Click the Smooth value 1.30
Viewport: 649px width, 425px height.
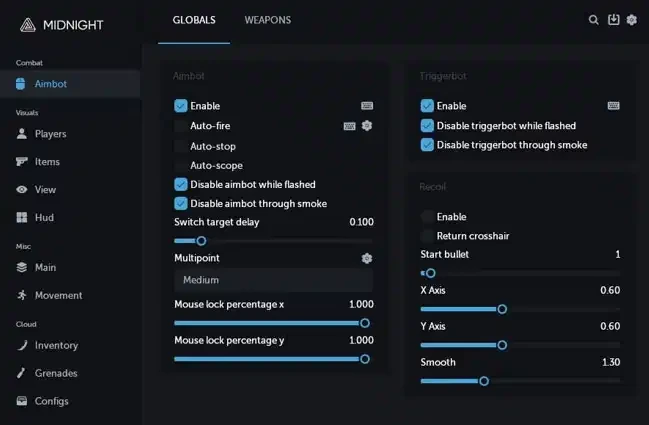(611, 363)
